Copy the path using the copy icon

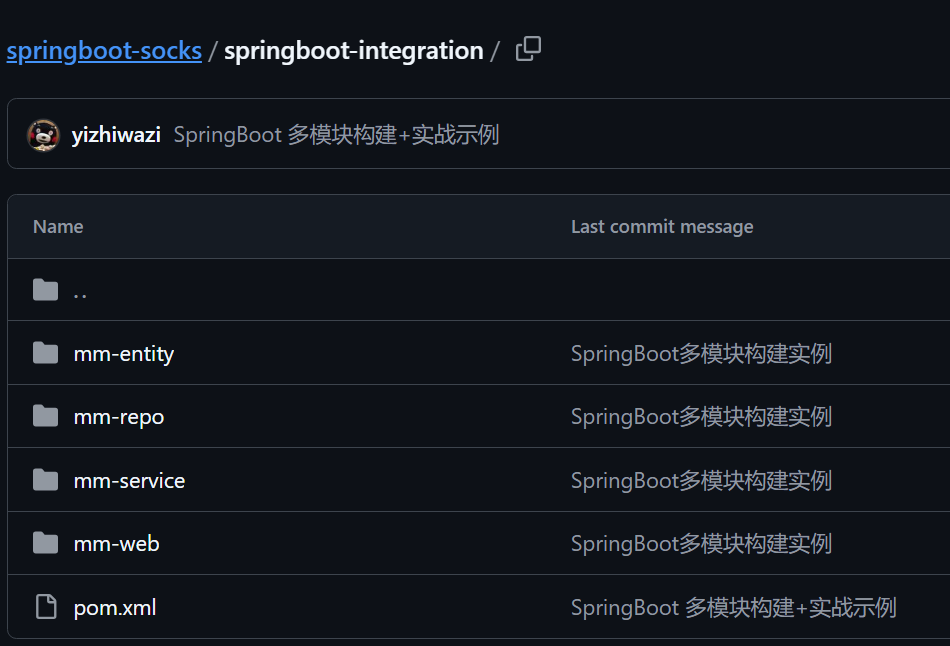tap(528, 49)
